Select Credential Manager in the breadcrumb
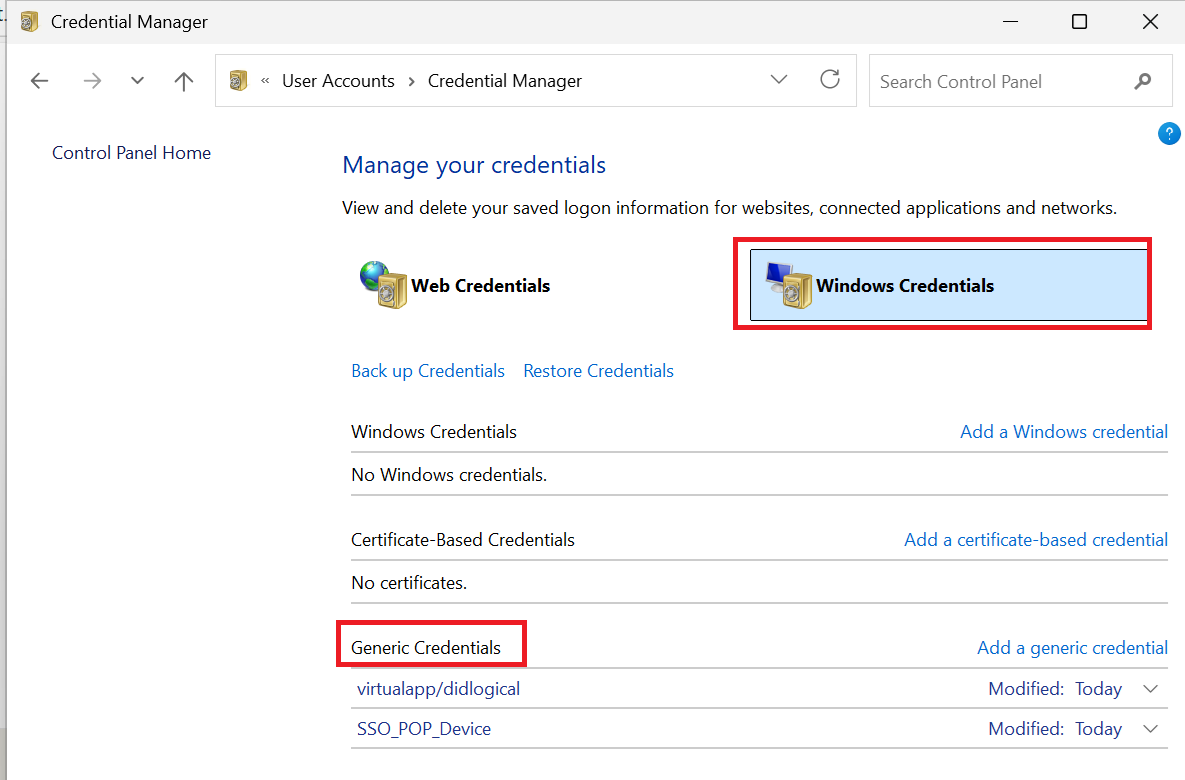 [x=504, y=80]
